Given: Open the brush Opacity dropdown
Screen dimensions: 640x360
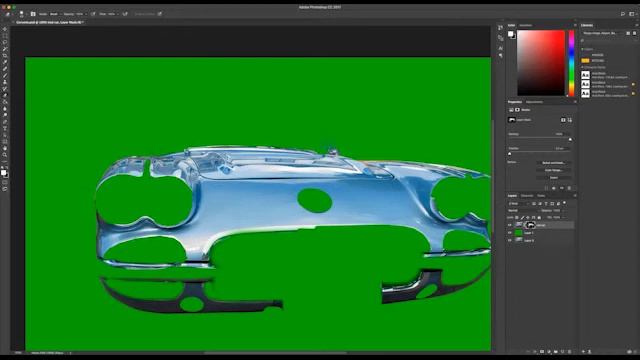Looking at the screenshot, I should [x=81, y=14].
